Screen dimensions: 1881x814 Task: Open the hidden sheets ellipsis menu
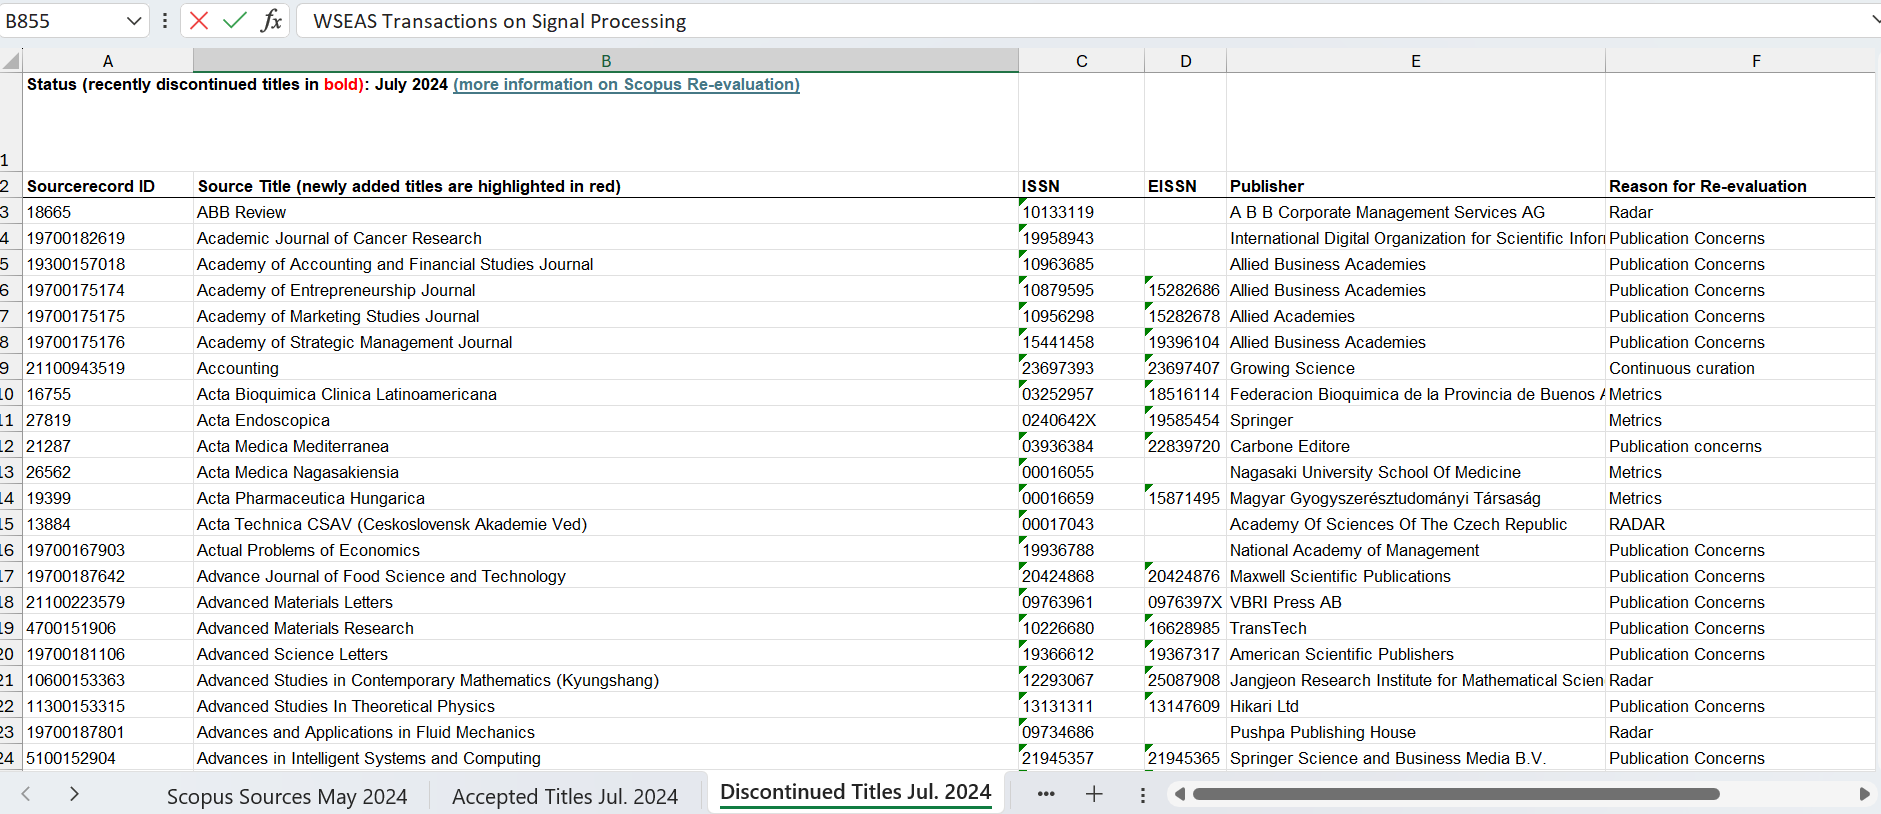point(1046,794)
